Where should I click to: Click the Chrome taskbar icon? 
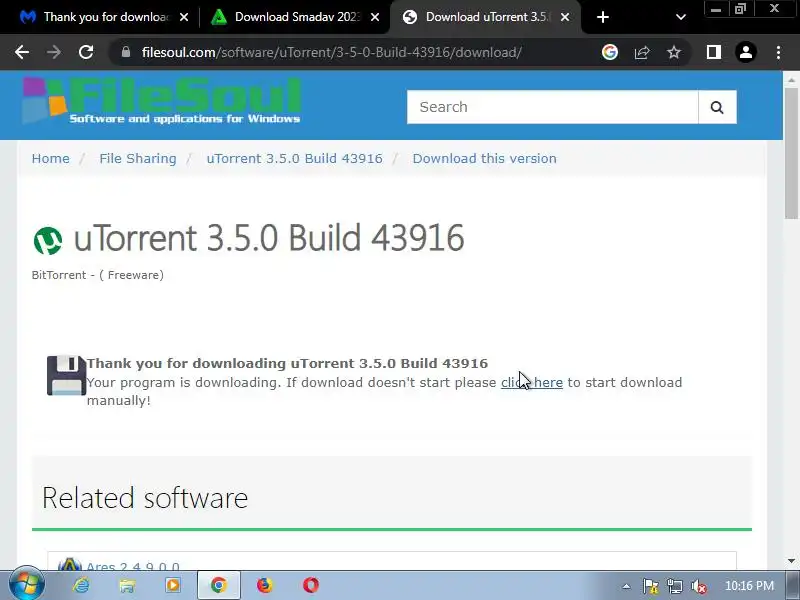click(218, 585)
